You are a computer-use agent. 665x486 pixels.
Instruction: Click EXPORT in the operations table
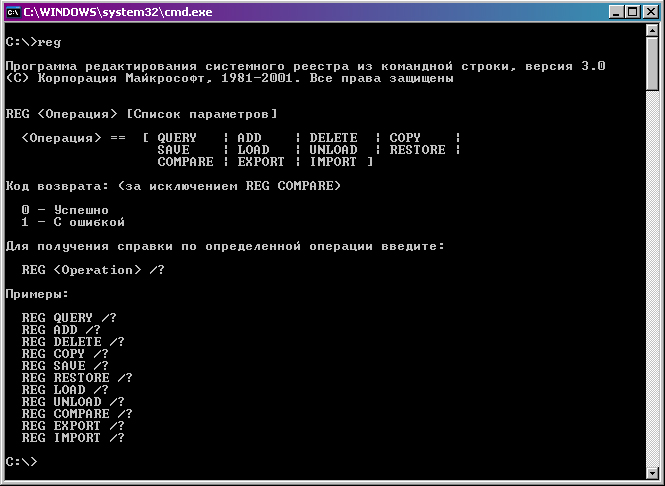click(261, 162)
